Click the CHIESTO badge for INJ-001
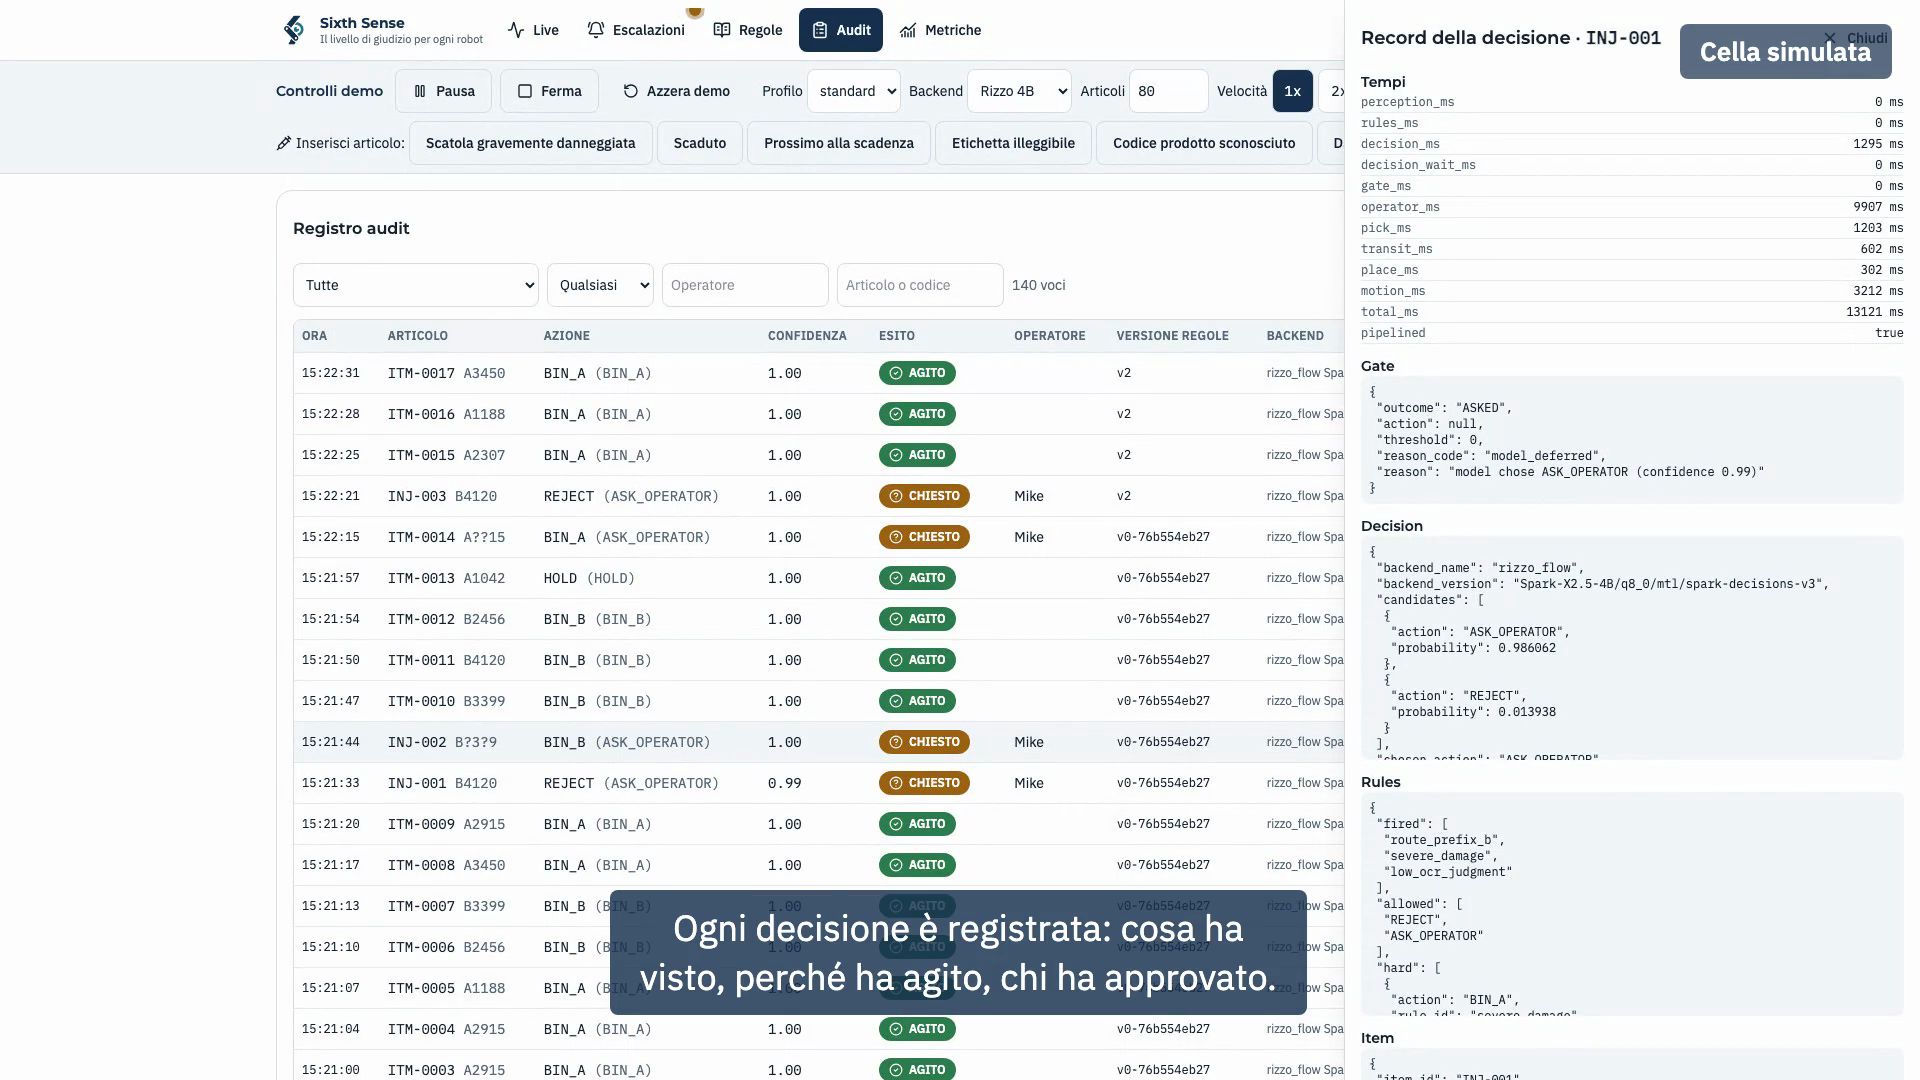Viewport: 1920px width, 1080px height. pyautogui.click(x=924, y=783)
